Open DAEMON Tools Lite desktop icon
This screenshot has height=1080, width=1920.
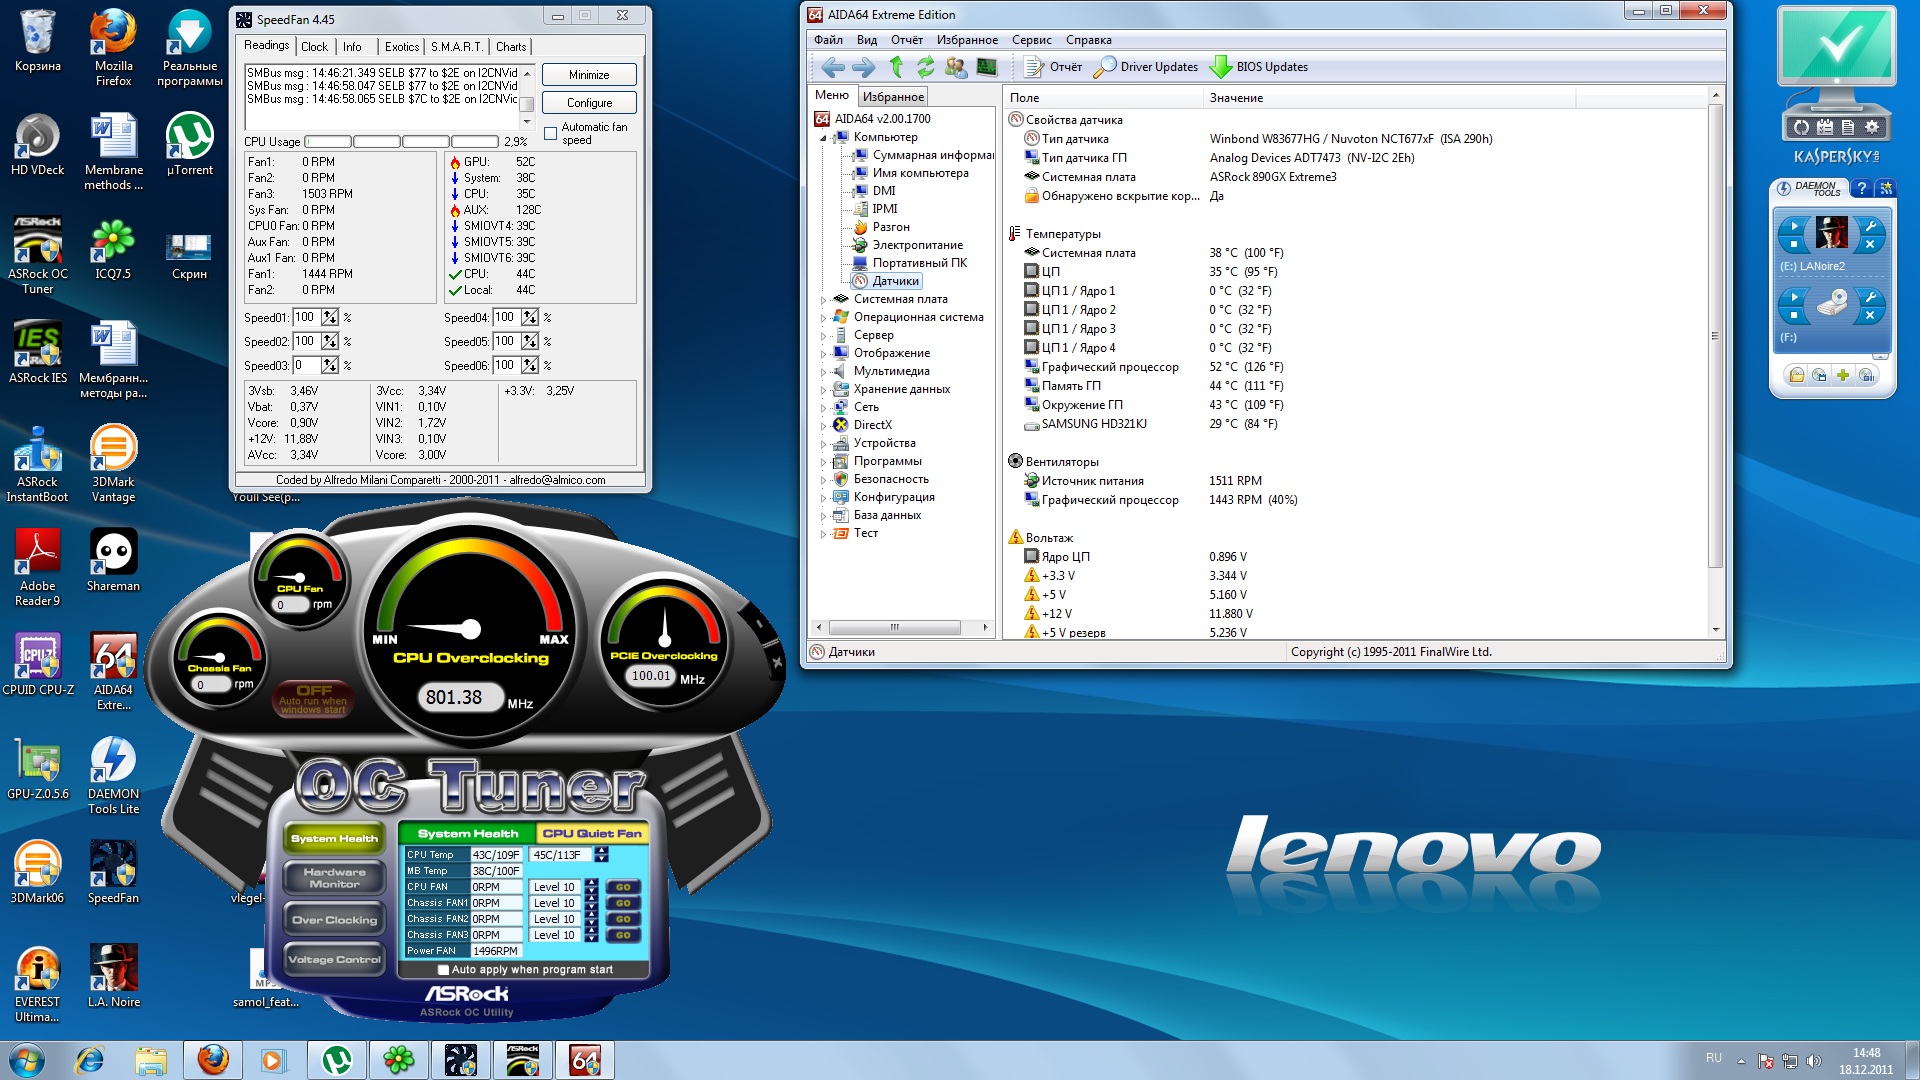(113, 776)
